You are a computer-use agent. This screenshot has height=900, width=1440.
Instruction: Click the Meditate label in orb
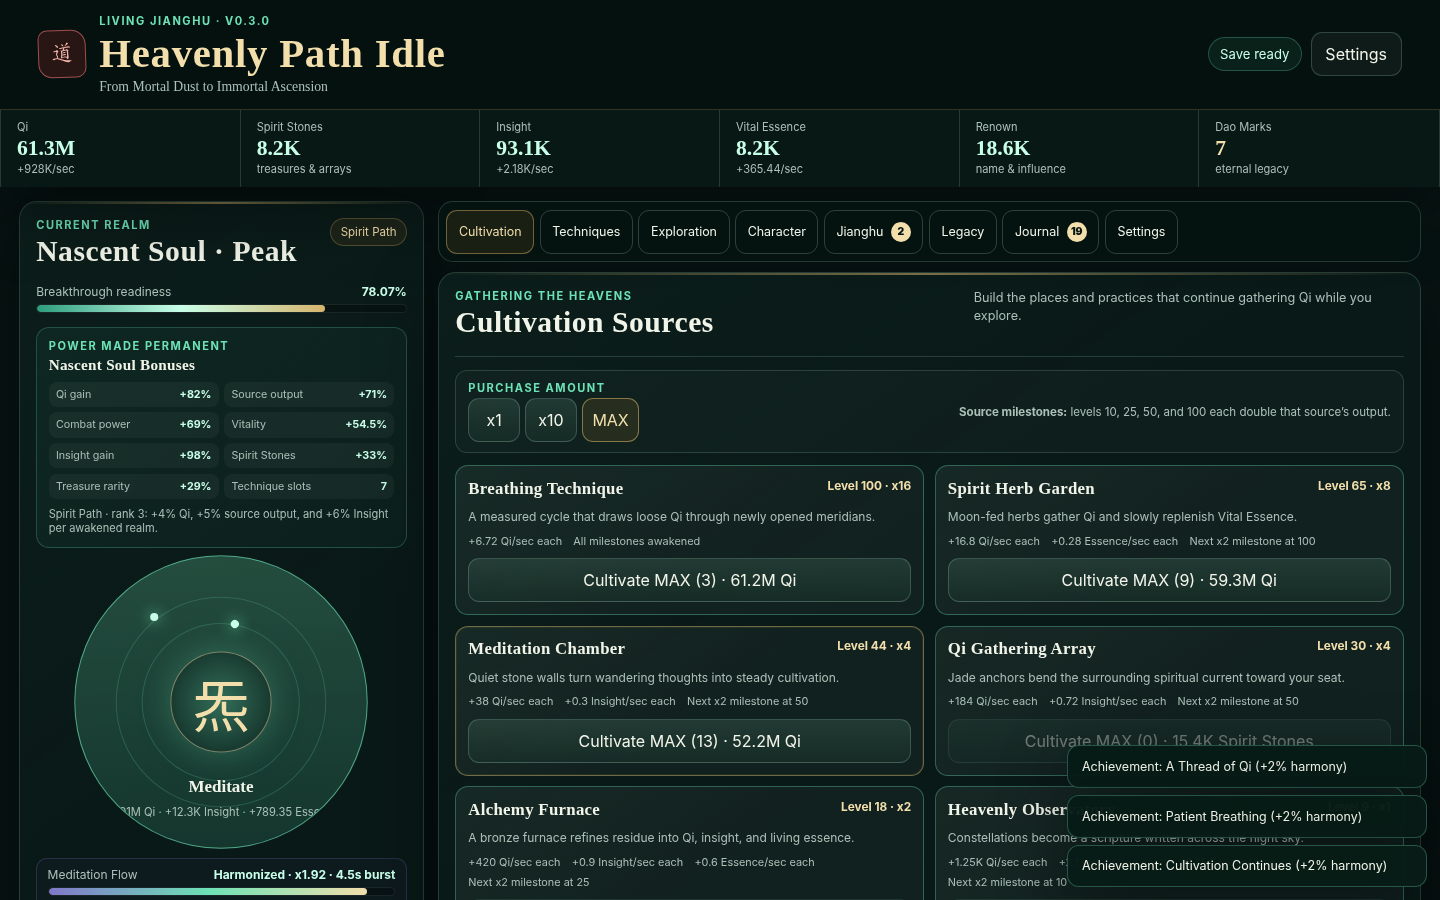(221, 786)
